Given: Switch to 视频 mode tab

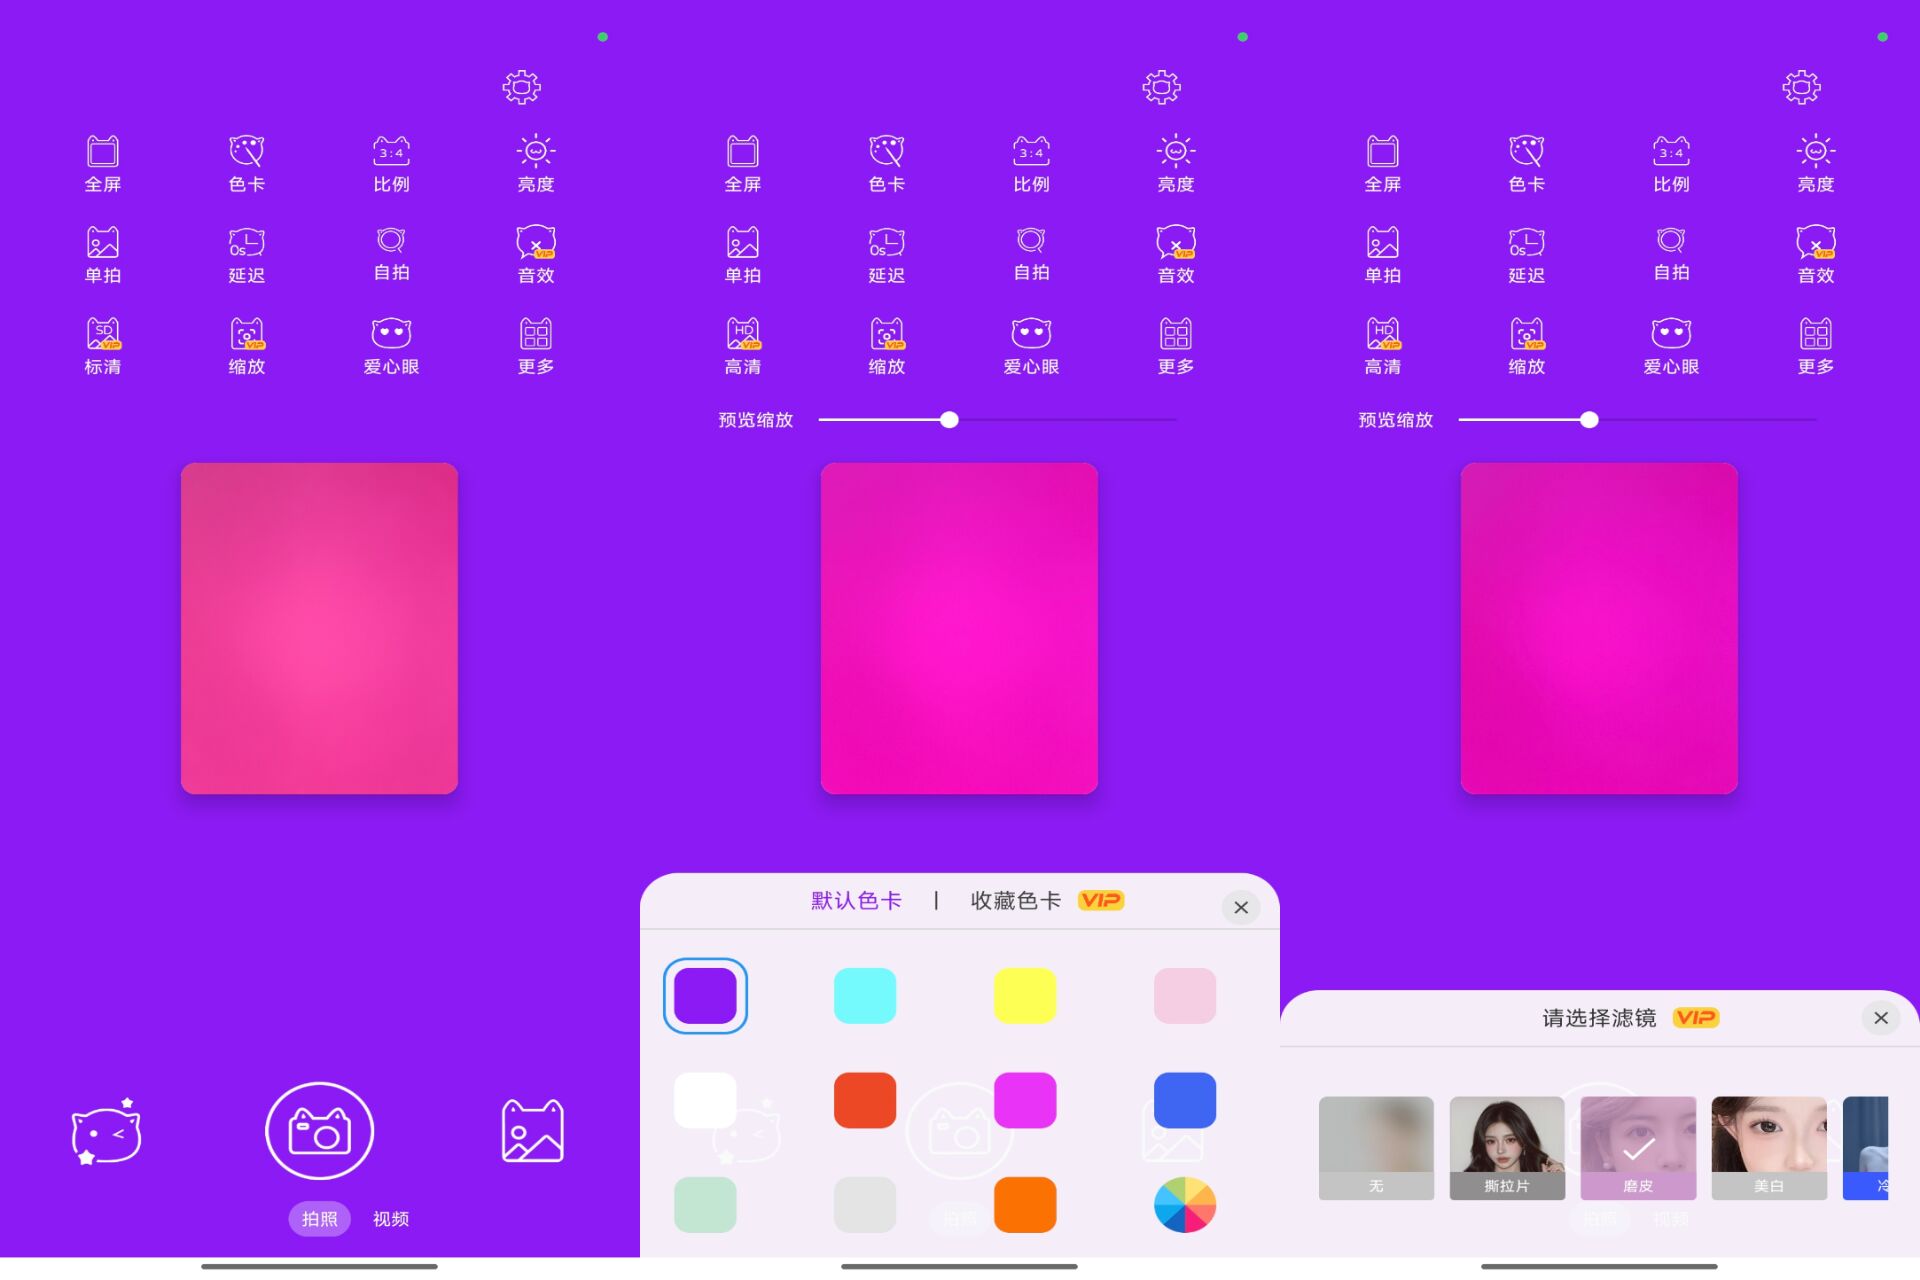Looking at the screenshot, I should coord(391,1219).
